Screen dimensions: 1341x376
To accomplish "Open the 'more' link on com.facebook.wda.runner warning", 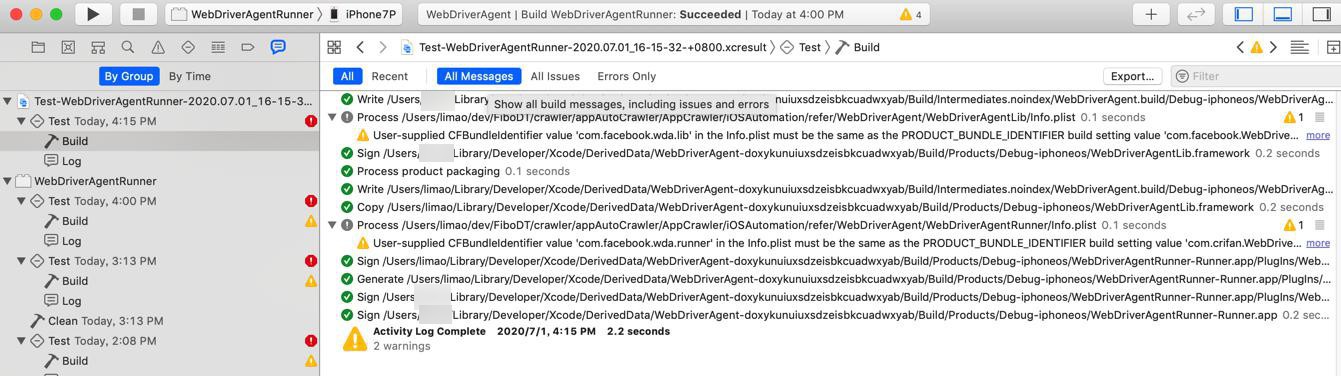I will [1318, 243].
